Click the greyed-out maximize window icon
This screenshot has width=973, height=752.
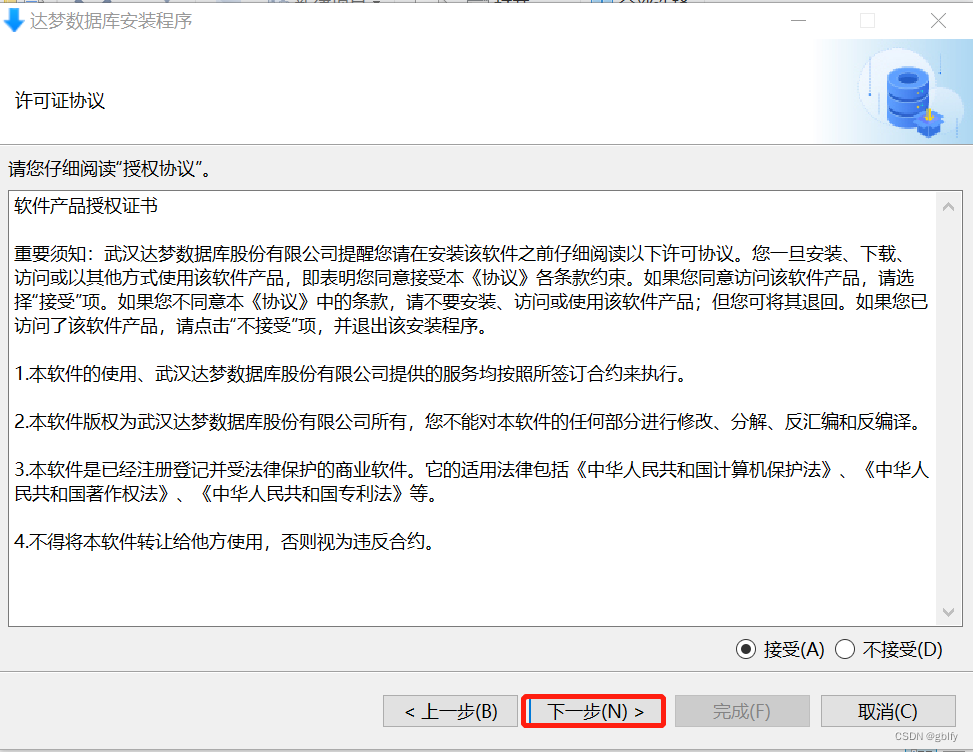868,20
